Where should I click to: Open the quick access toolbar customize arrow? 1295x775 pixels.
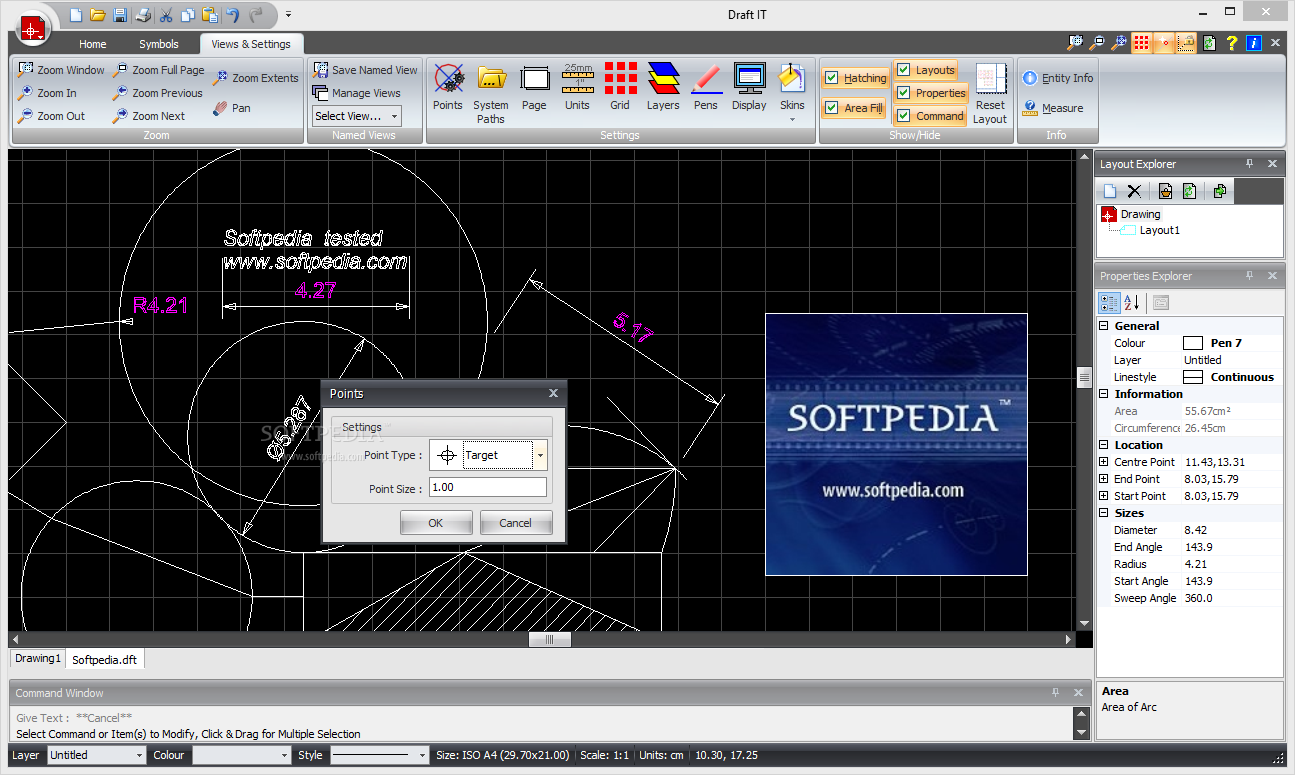pos(288,15)
